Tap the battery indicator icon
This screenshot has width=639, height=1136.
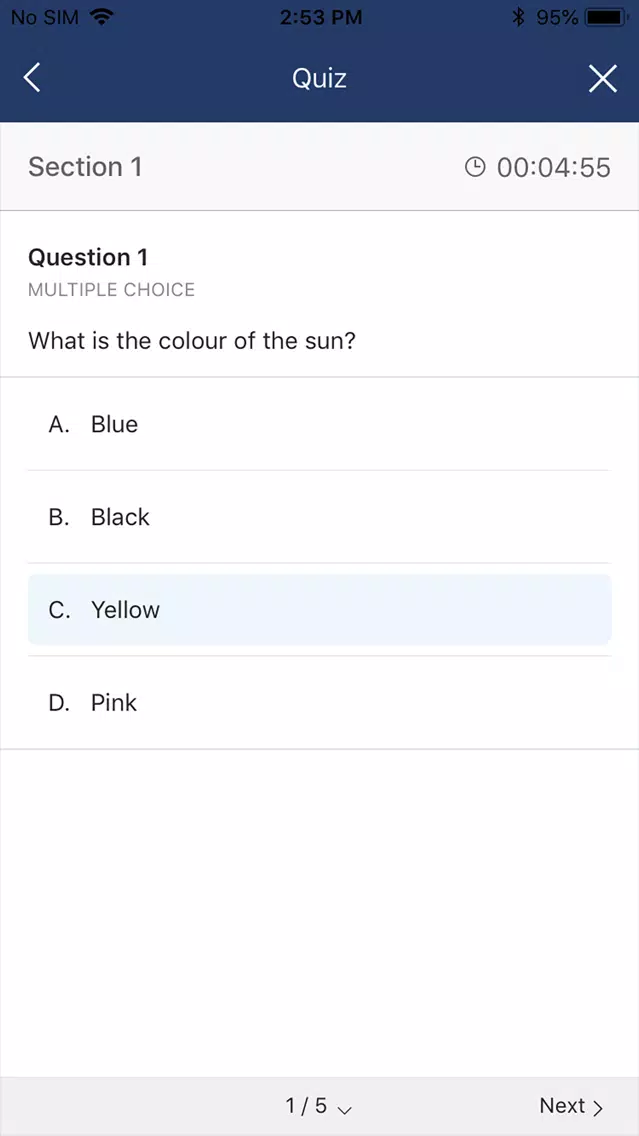[x=607, y=17]
